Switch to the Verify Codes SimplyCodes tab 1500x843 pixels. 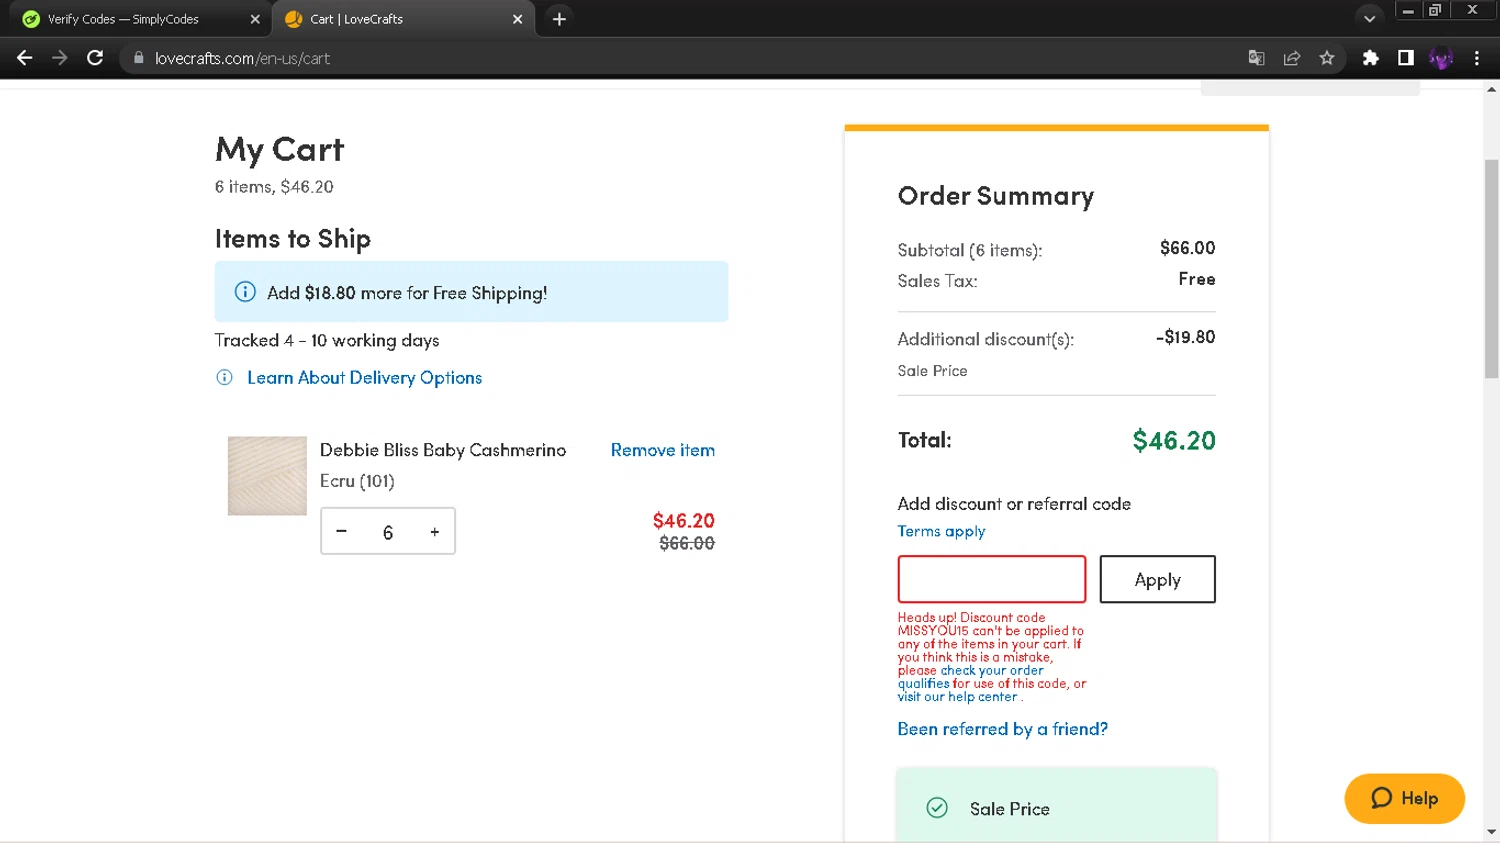(123, 19)
